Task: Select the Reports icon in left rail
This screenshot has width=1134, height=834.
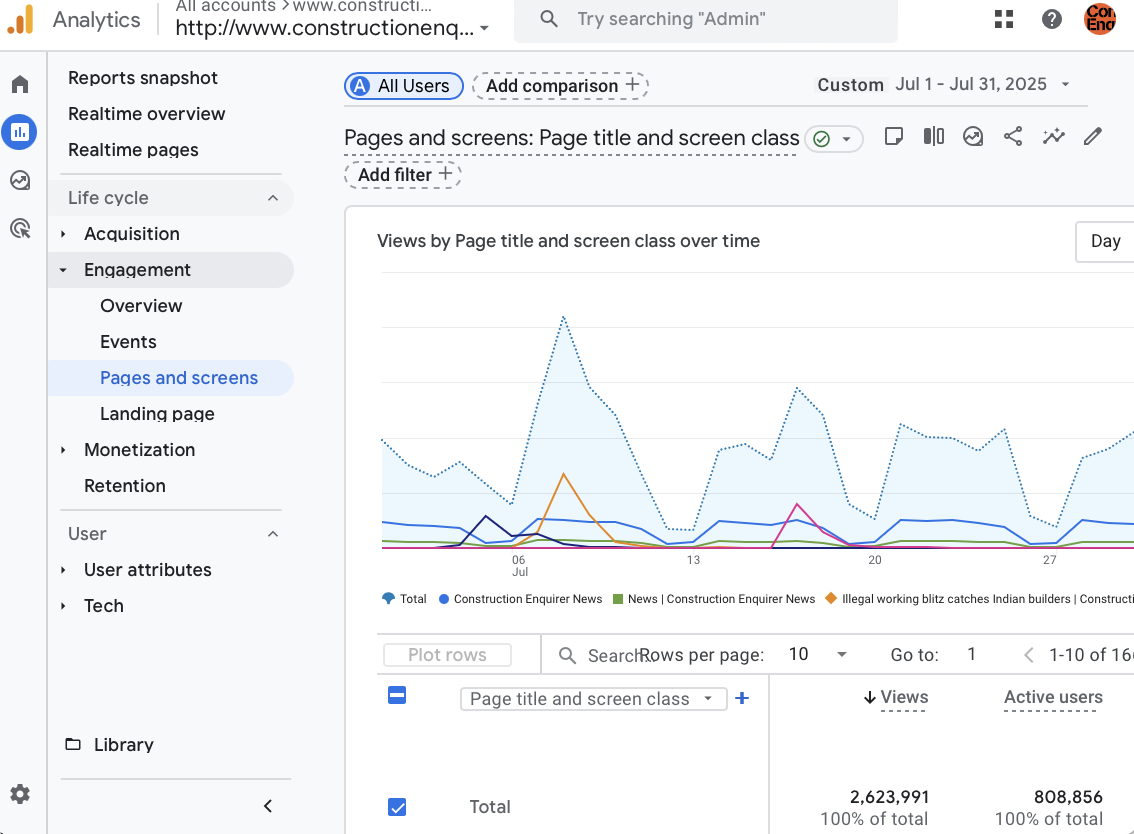Action: (20, 132)
